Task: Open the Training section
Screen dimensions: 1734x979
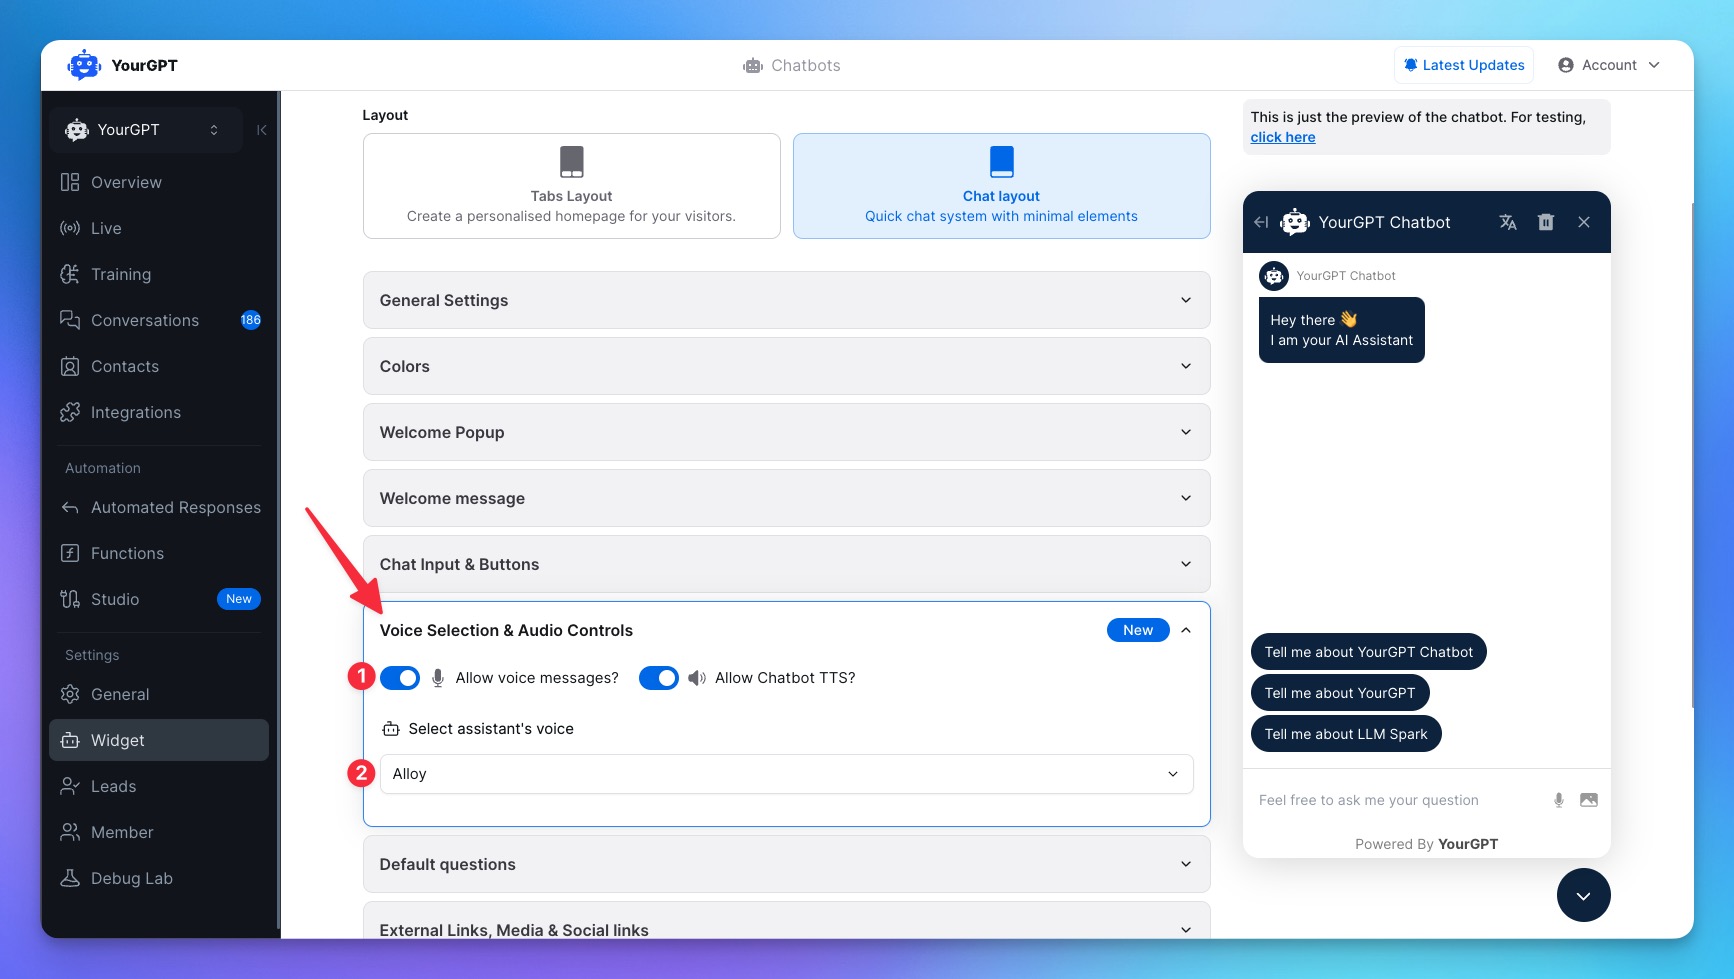Action: coord(159,274)
